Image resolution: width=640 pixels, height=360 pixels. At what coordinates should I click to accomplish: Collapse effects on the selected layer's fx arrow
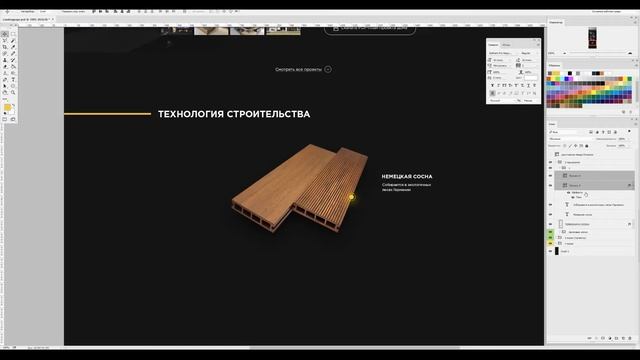click(633, 185)
